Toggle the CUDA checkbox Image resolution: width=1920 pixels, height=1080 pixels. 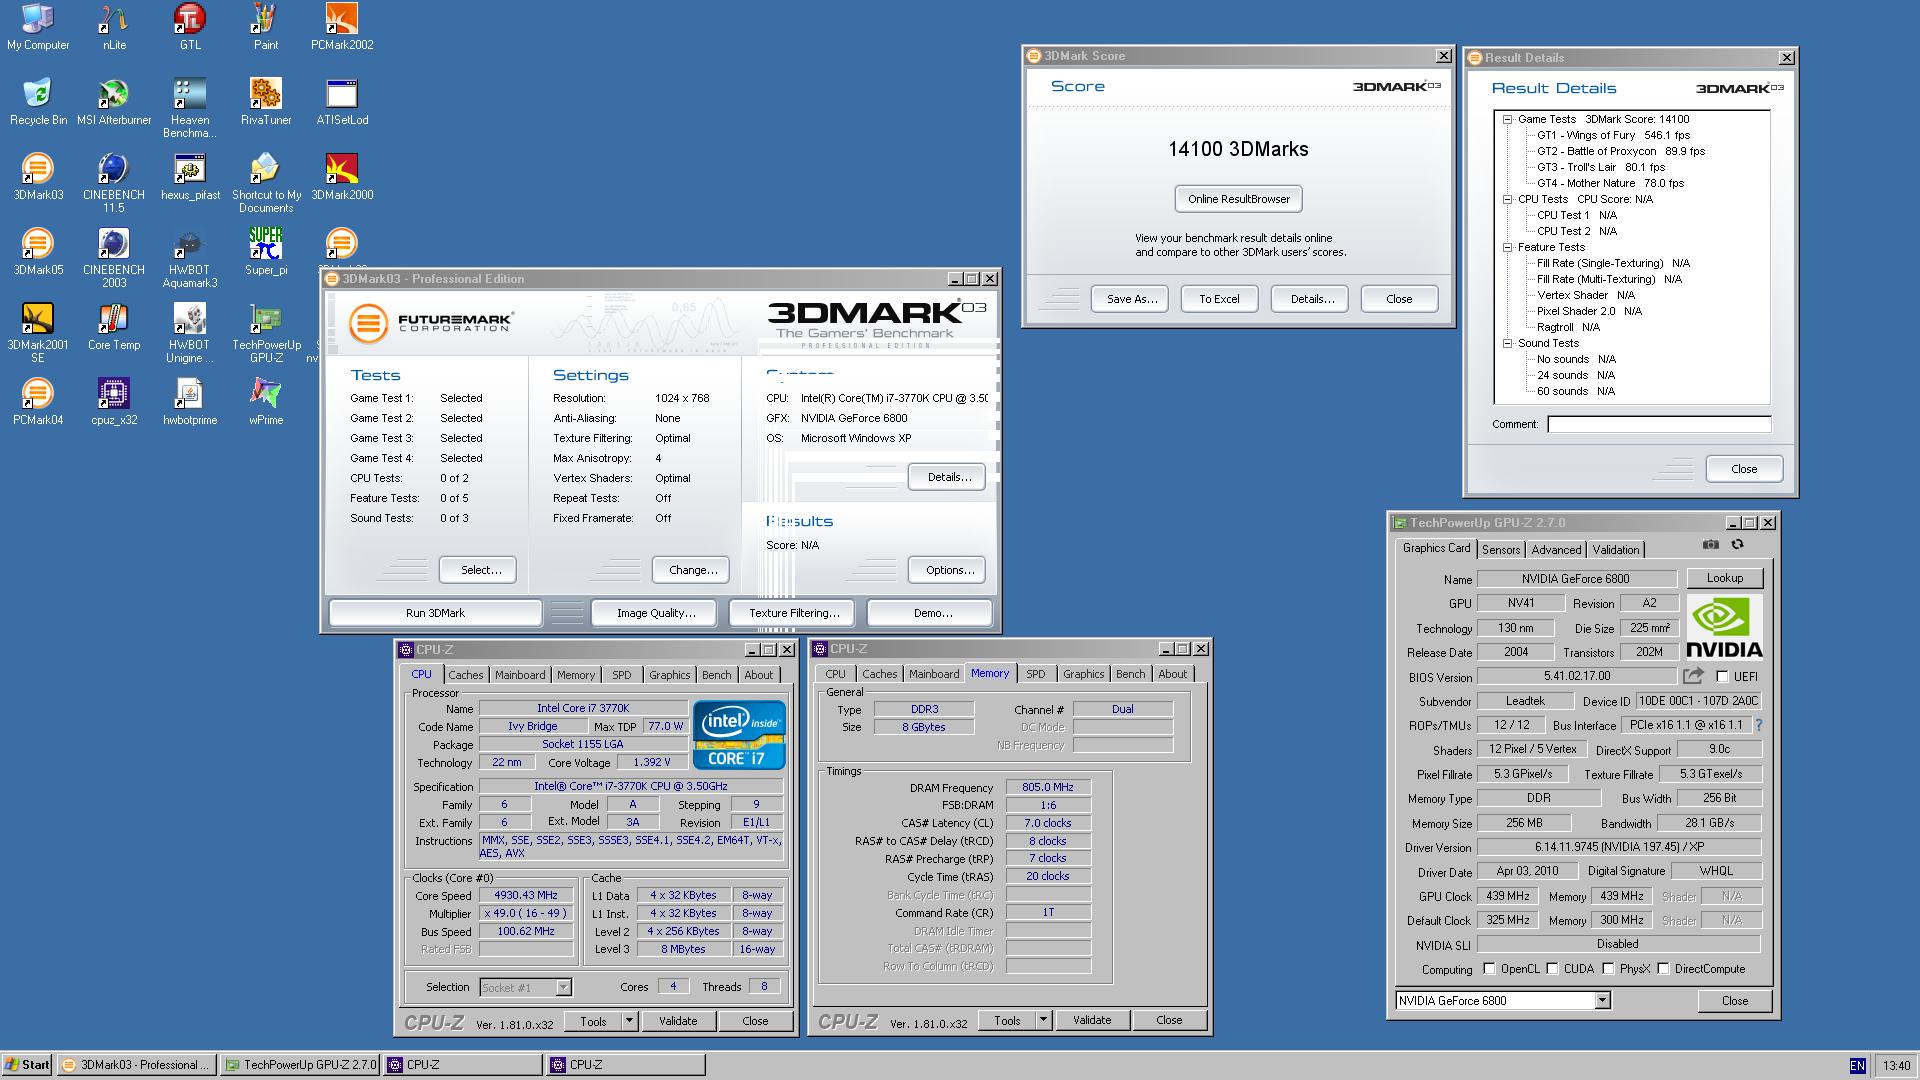pyautogui.click(x=1552, y=968)
